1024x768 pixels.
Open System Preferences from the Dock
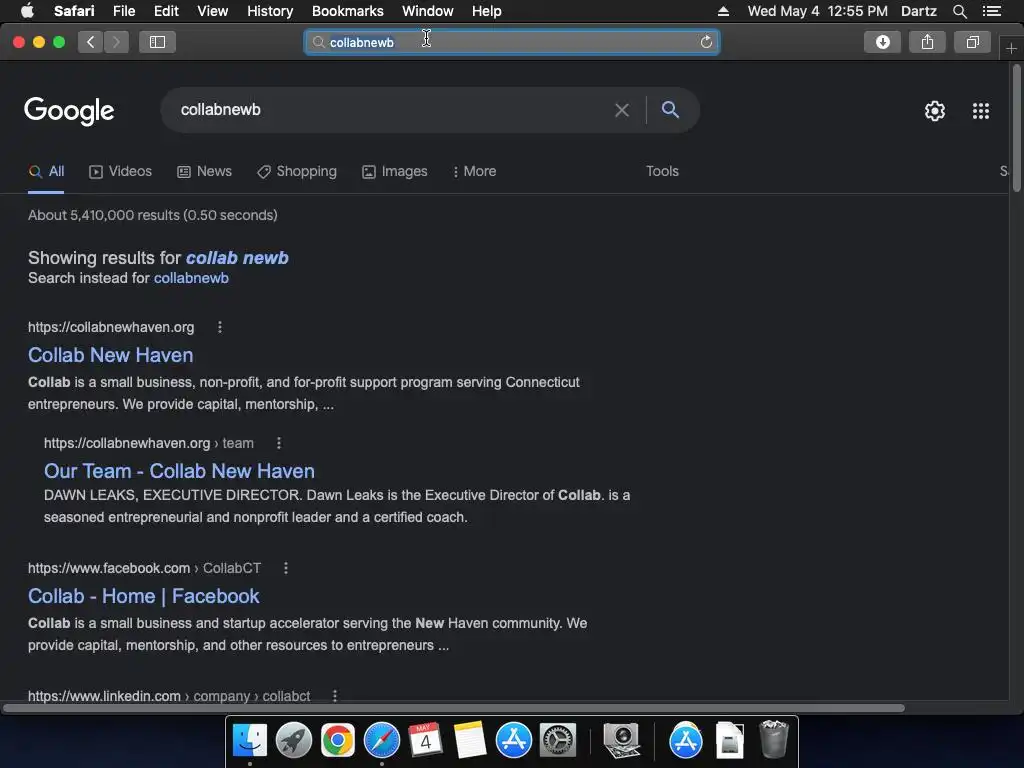pos(558,741)
